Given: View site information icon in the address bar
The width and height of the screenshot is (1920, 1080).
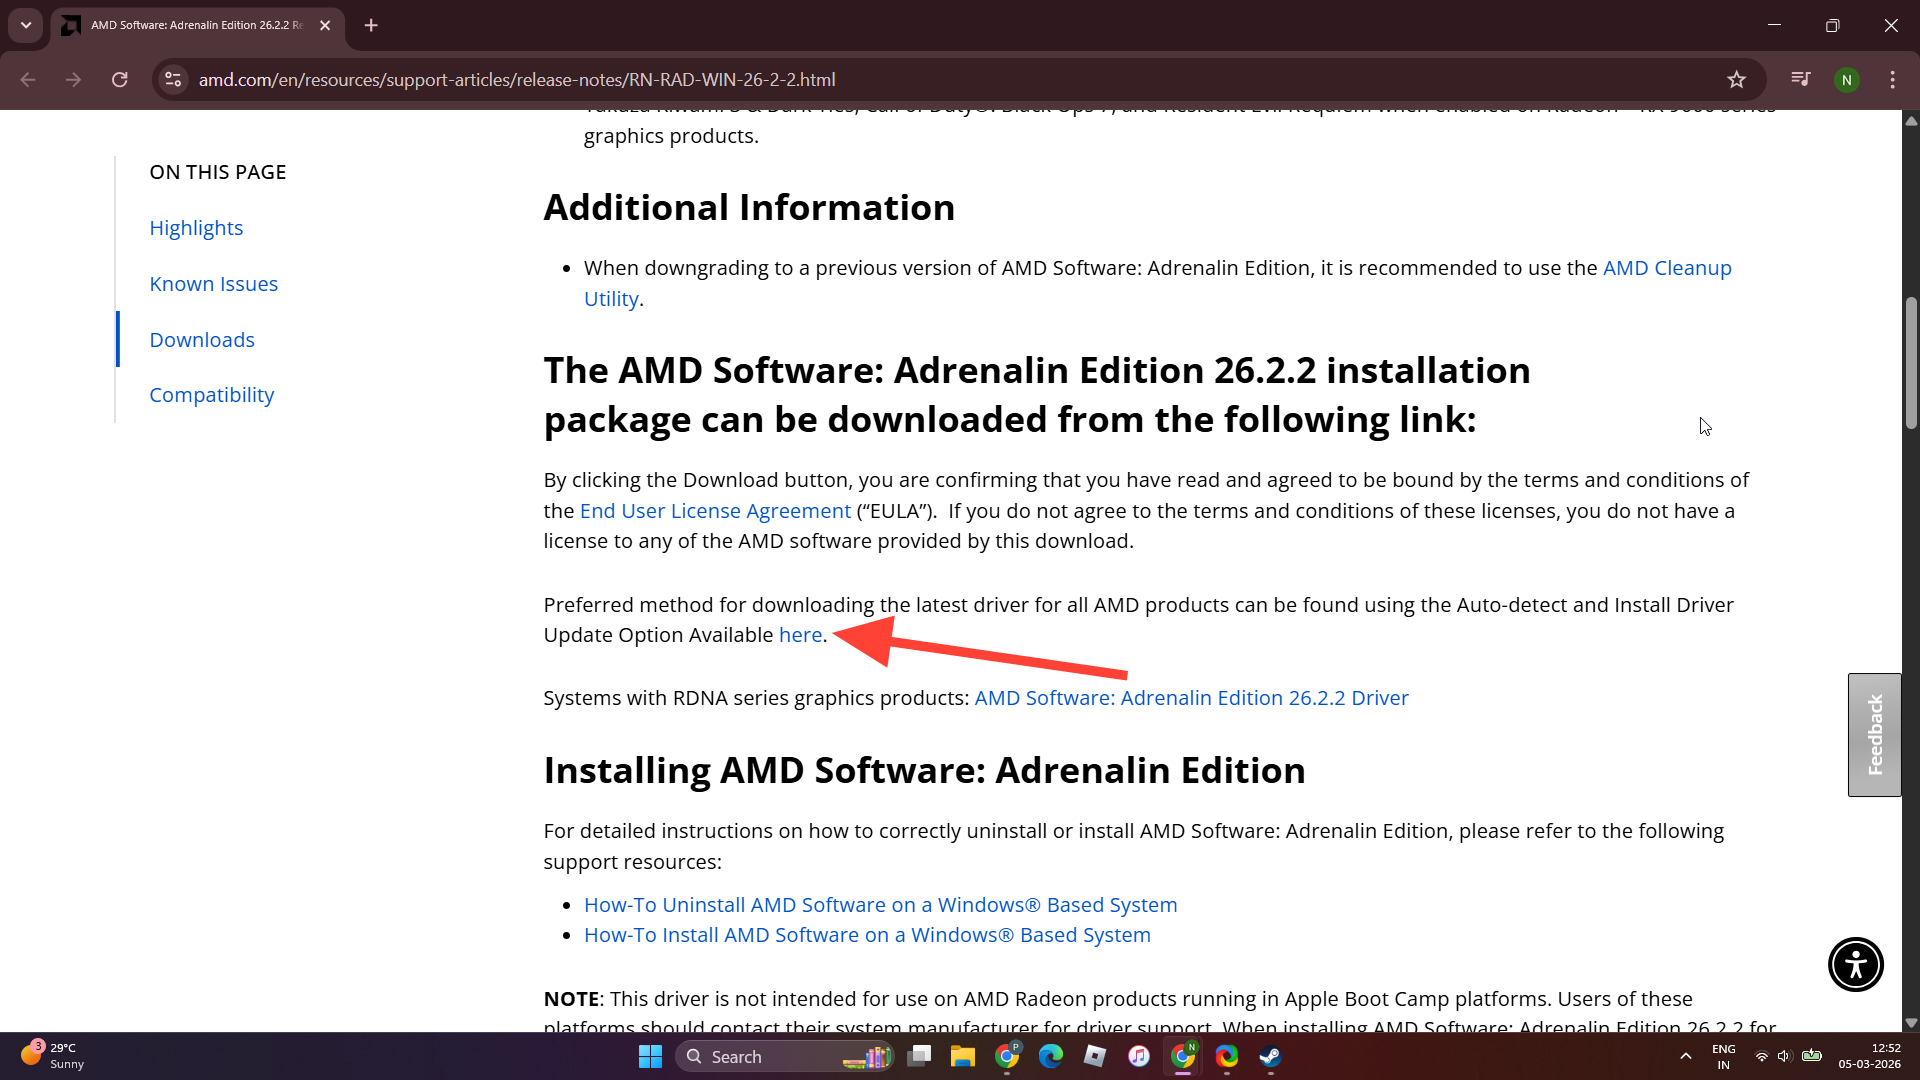Looking at the screenshot, I should point(173,80).
